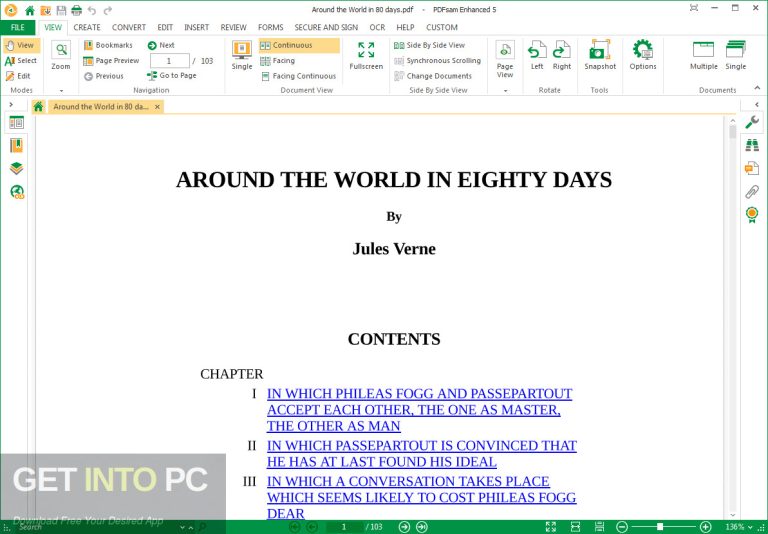Enable Synchronous Scrolling

point(437,61)
